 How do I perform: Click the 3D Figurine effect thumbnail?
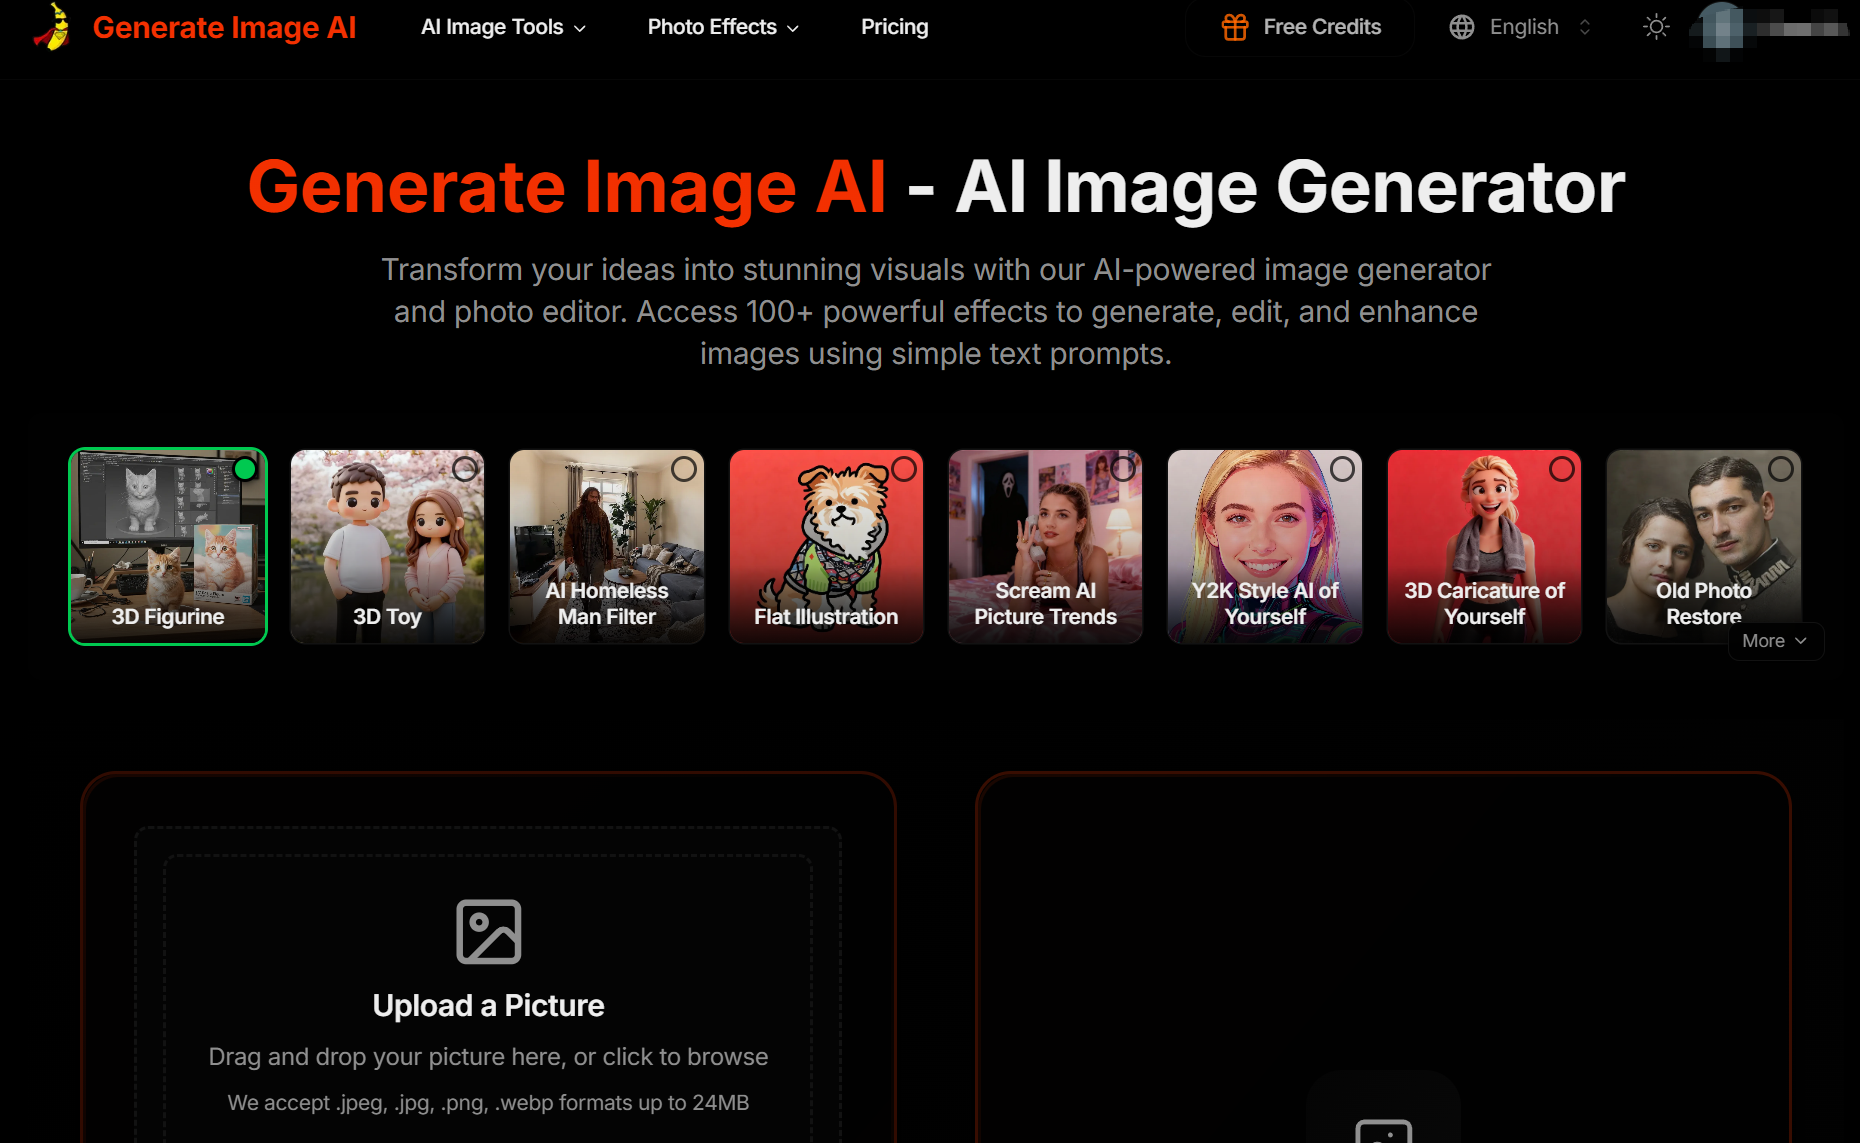(168, 547)
